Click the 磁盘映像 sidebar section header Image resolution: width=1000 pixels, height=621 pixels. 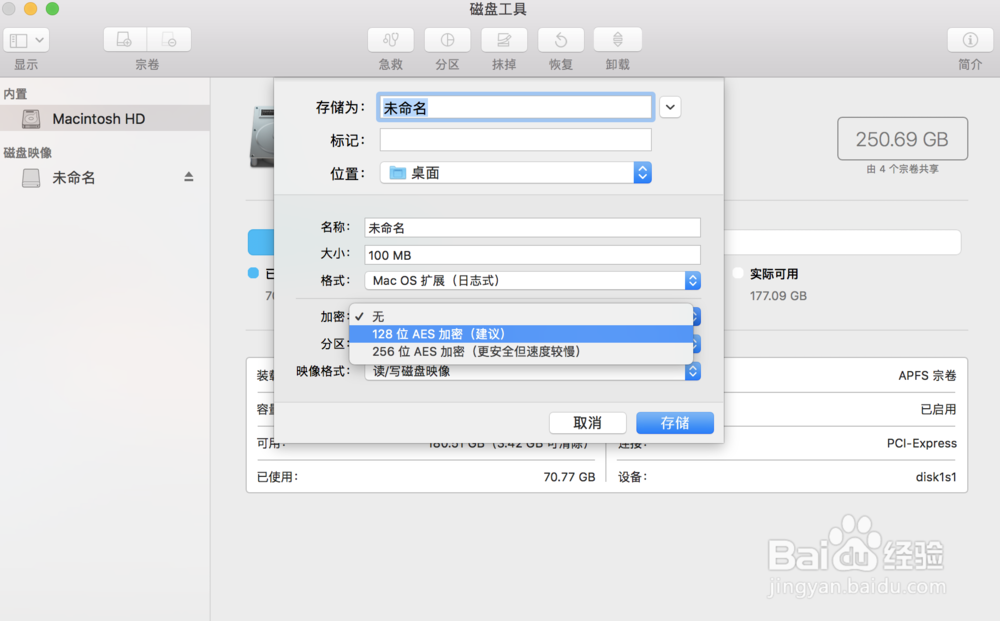tap(27, 152)
